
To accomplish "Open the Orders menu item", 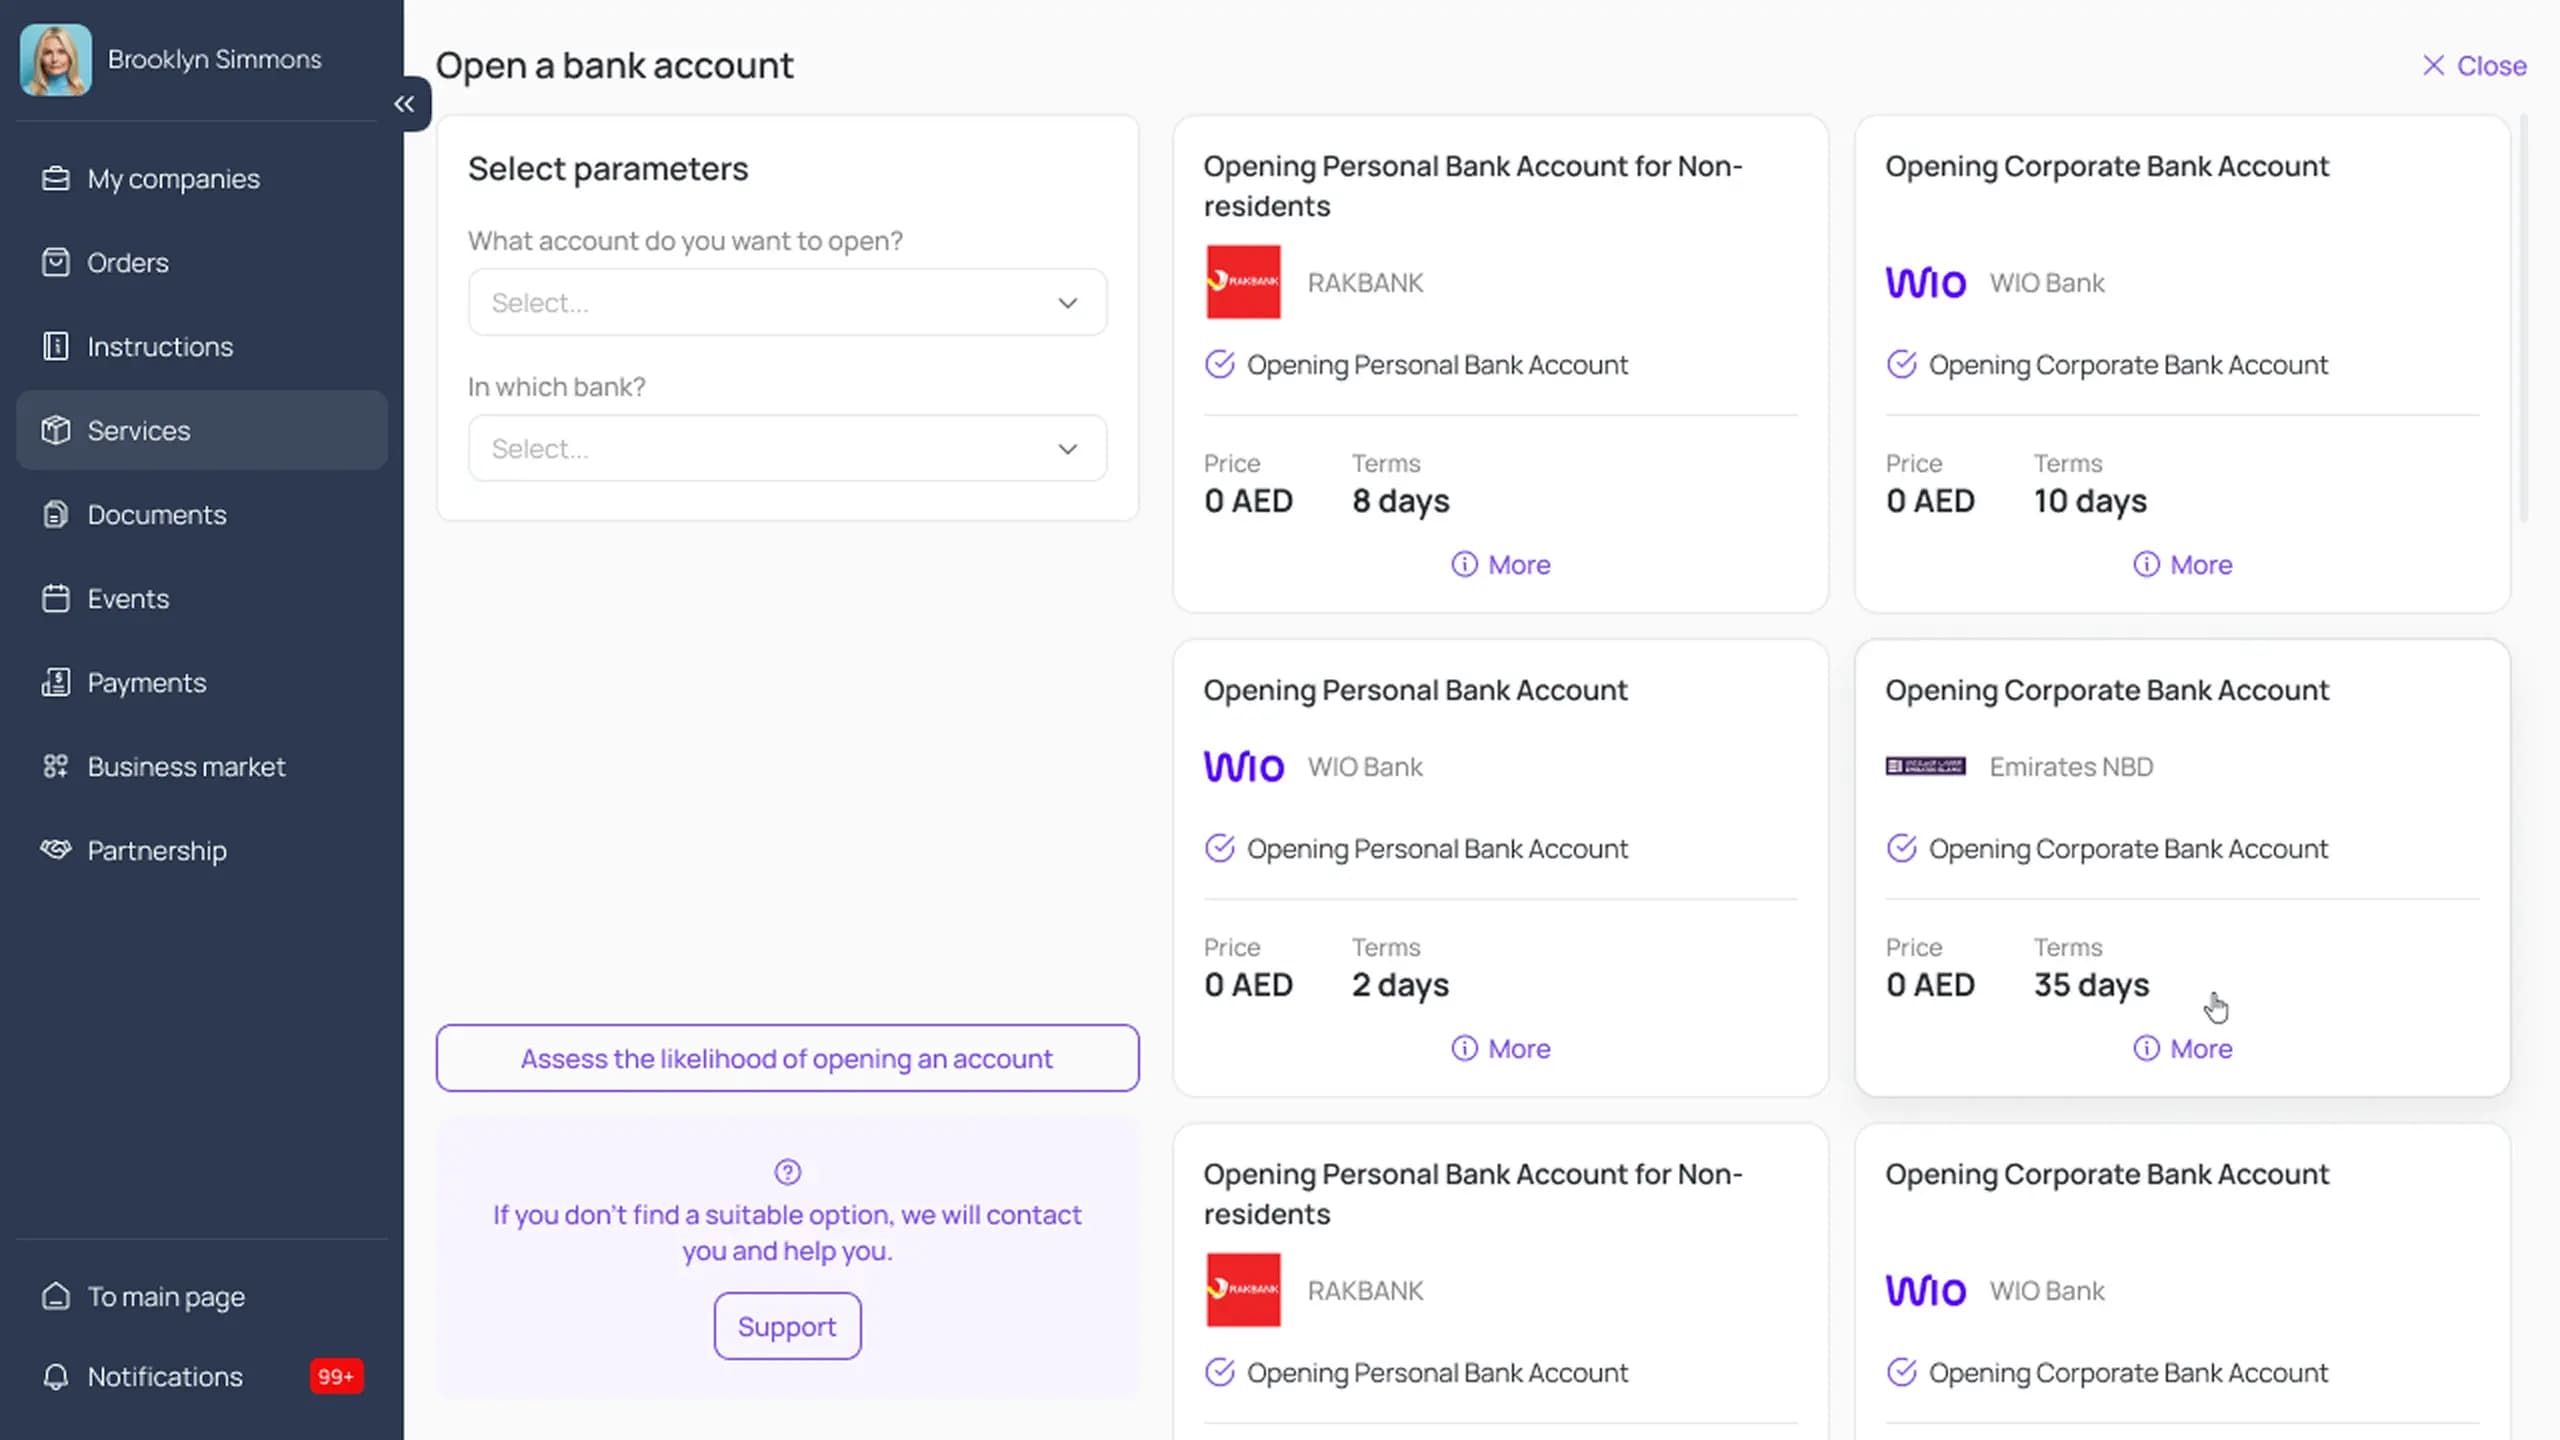I will coord(127,262).
